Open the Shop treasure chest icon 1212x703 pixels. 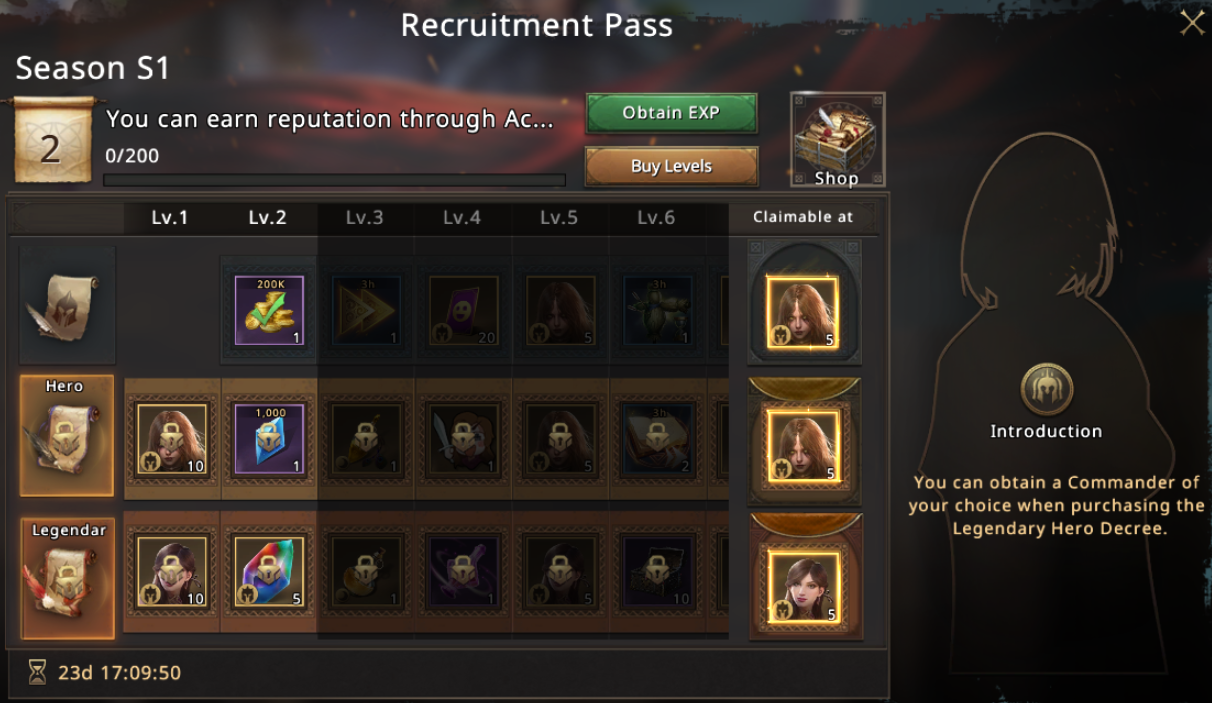coord(837,139)
